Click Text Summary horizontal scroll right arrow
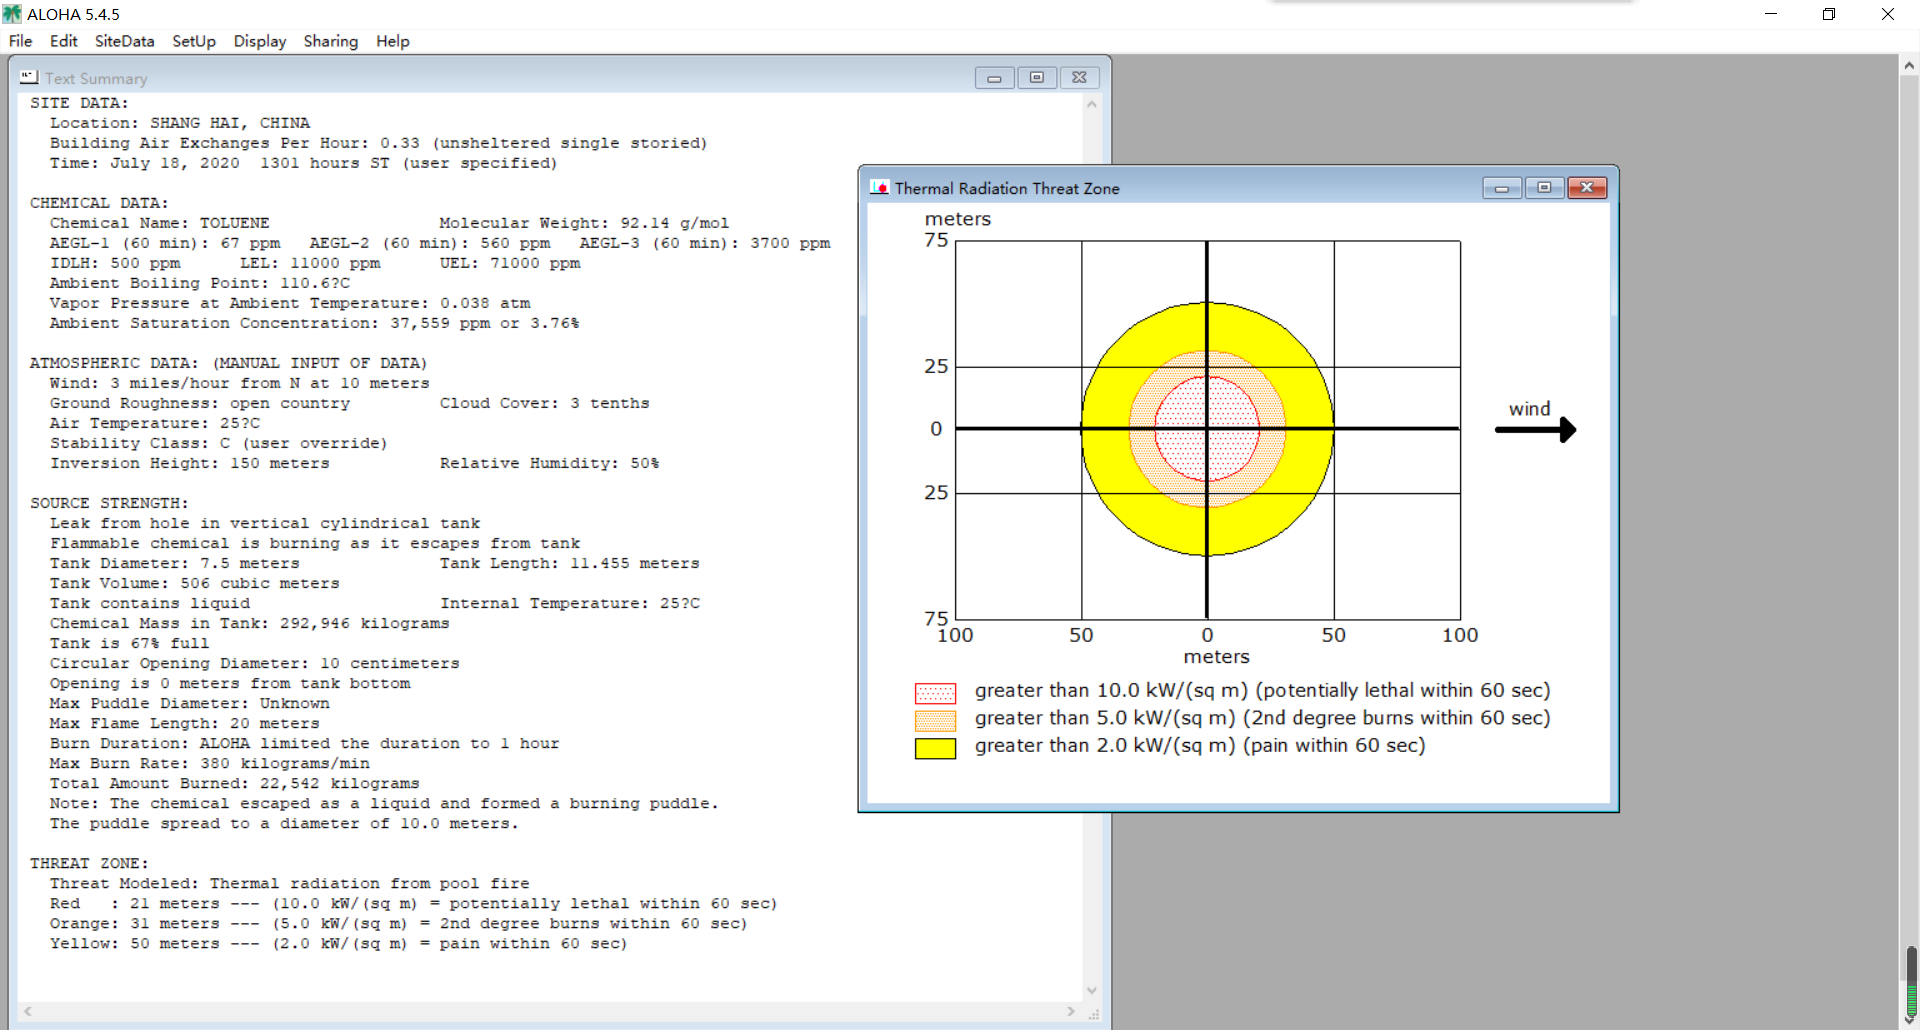Image resolution: width=1920 pixels, height=1030 pixels. (1071, 1011)
